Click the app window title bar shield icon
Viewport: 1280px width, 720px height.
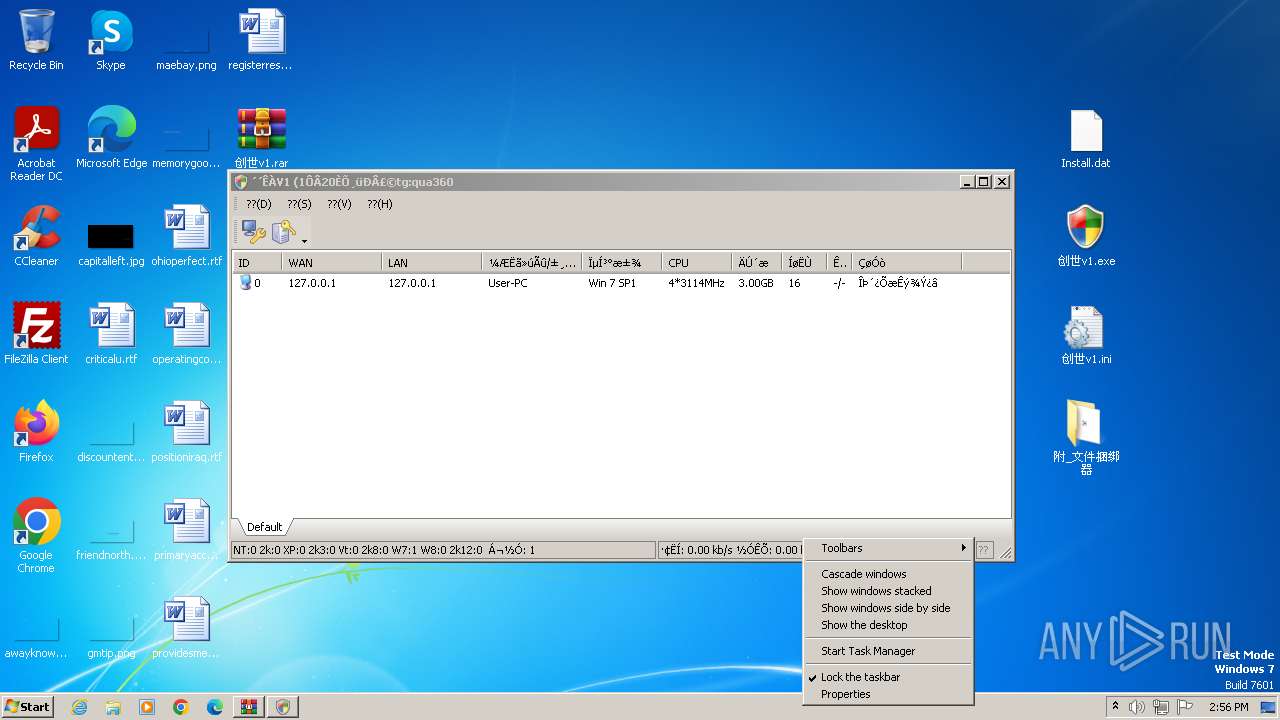pyautogui.click(x=240, y=182)
